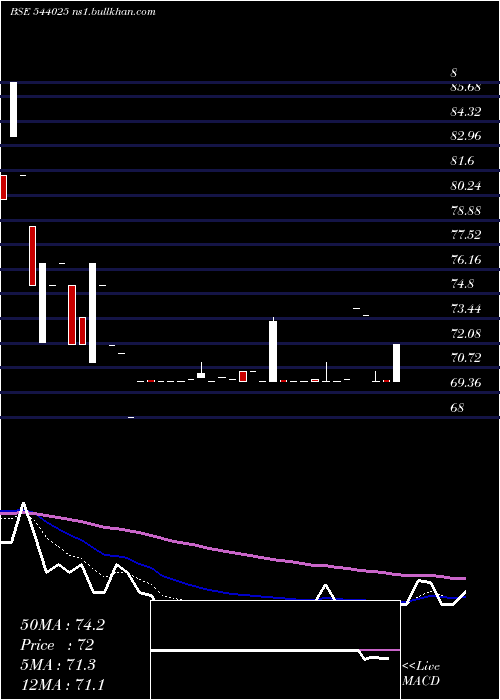Click the 81.6 price level label
The width and height of the screenshot is (500, 700).
click(463, 161)
